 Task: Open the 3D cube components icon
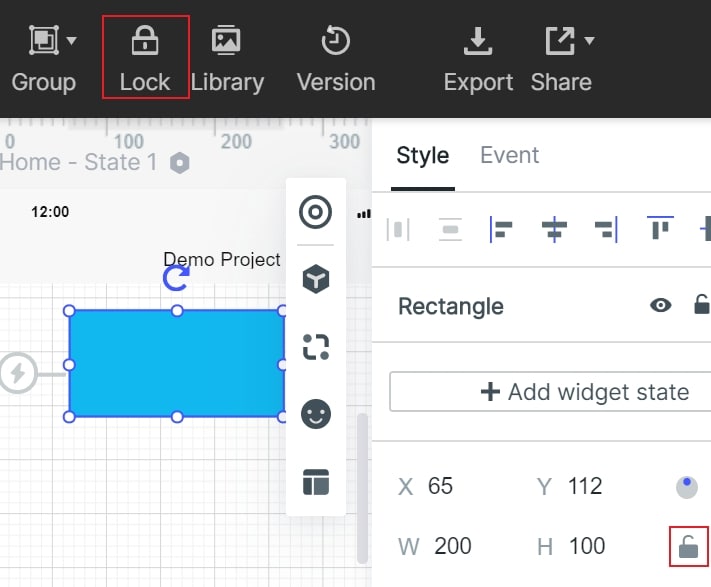(316, 279)
